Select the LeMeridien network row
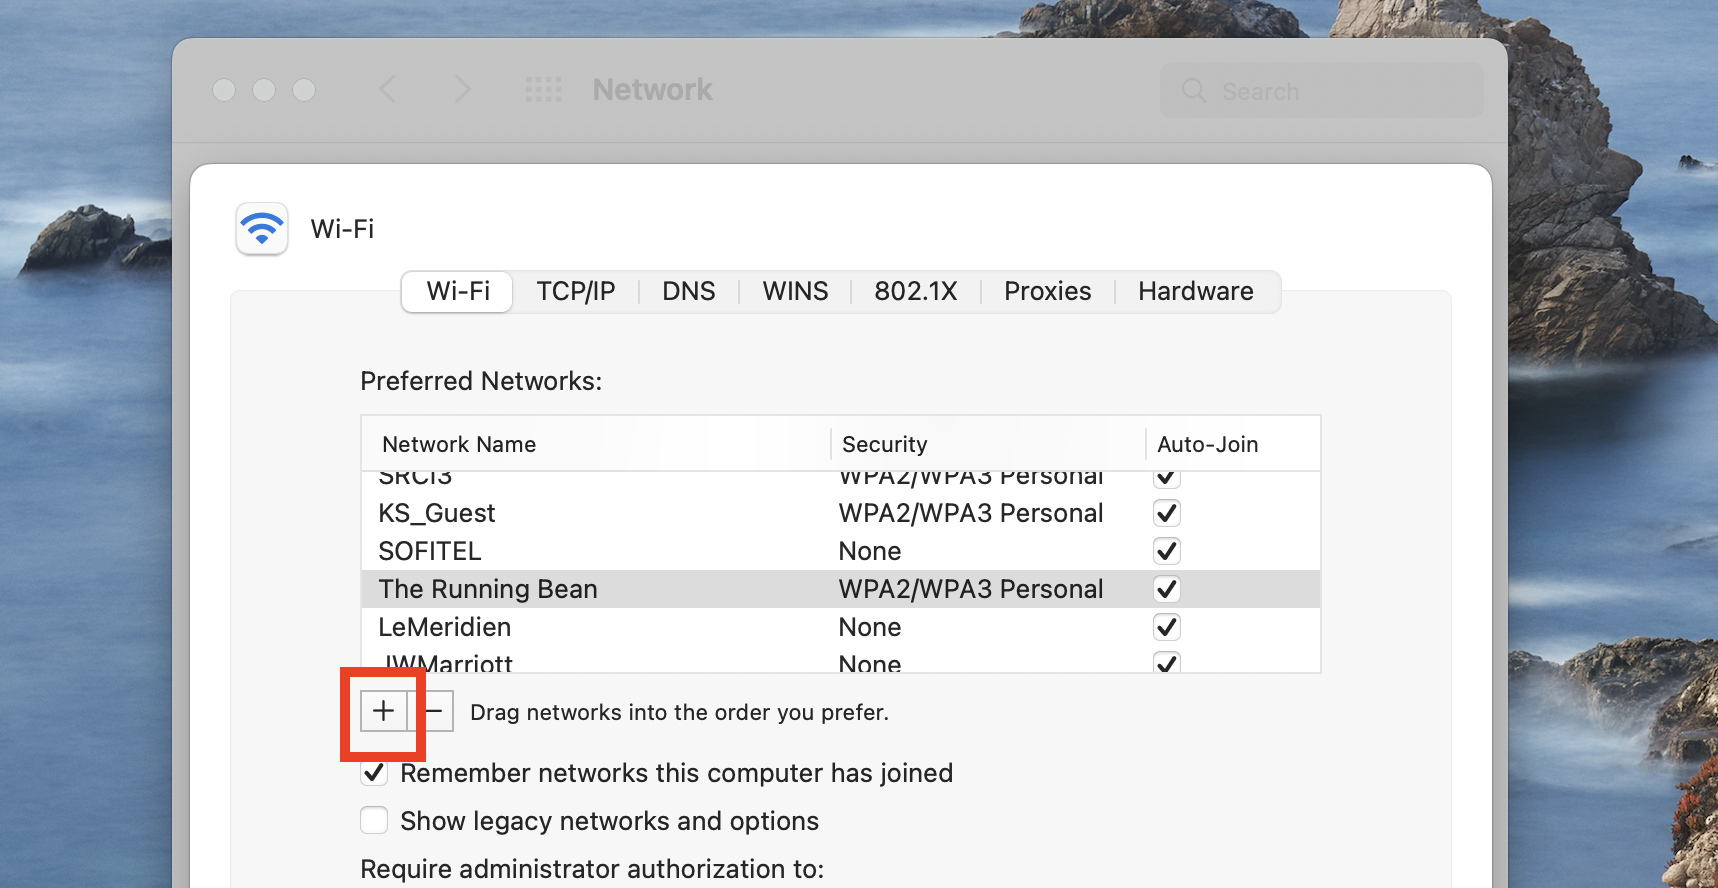This screenshot has width=1718, height=888. [x=841, y=627]
